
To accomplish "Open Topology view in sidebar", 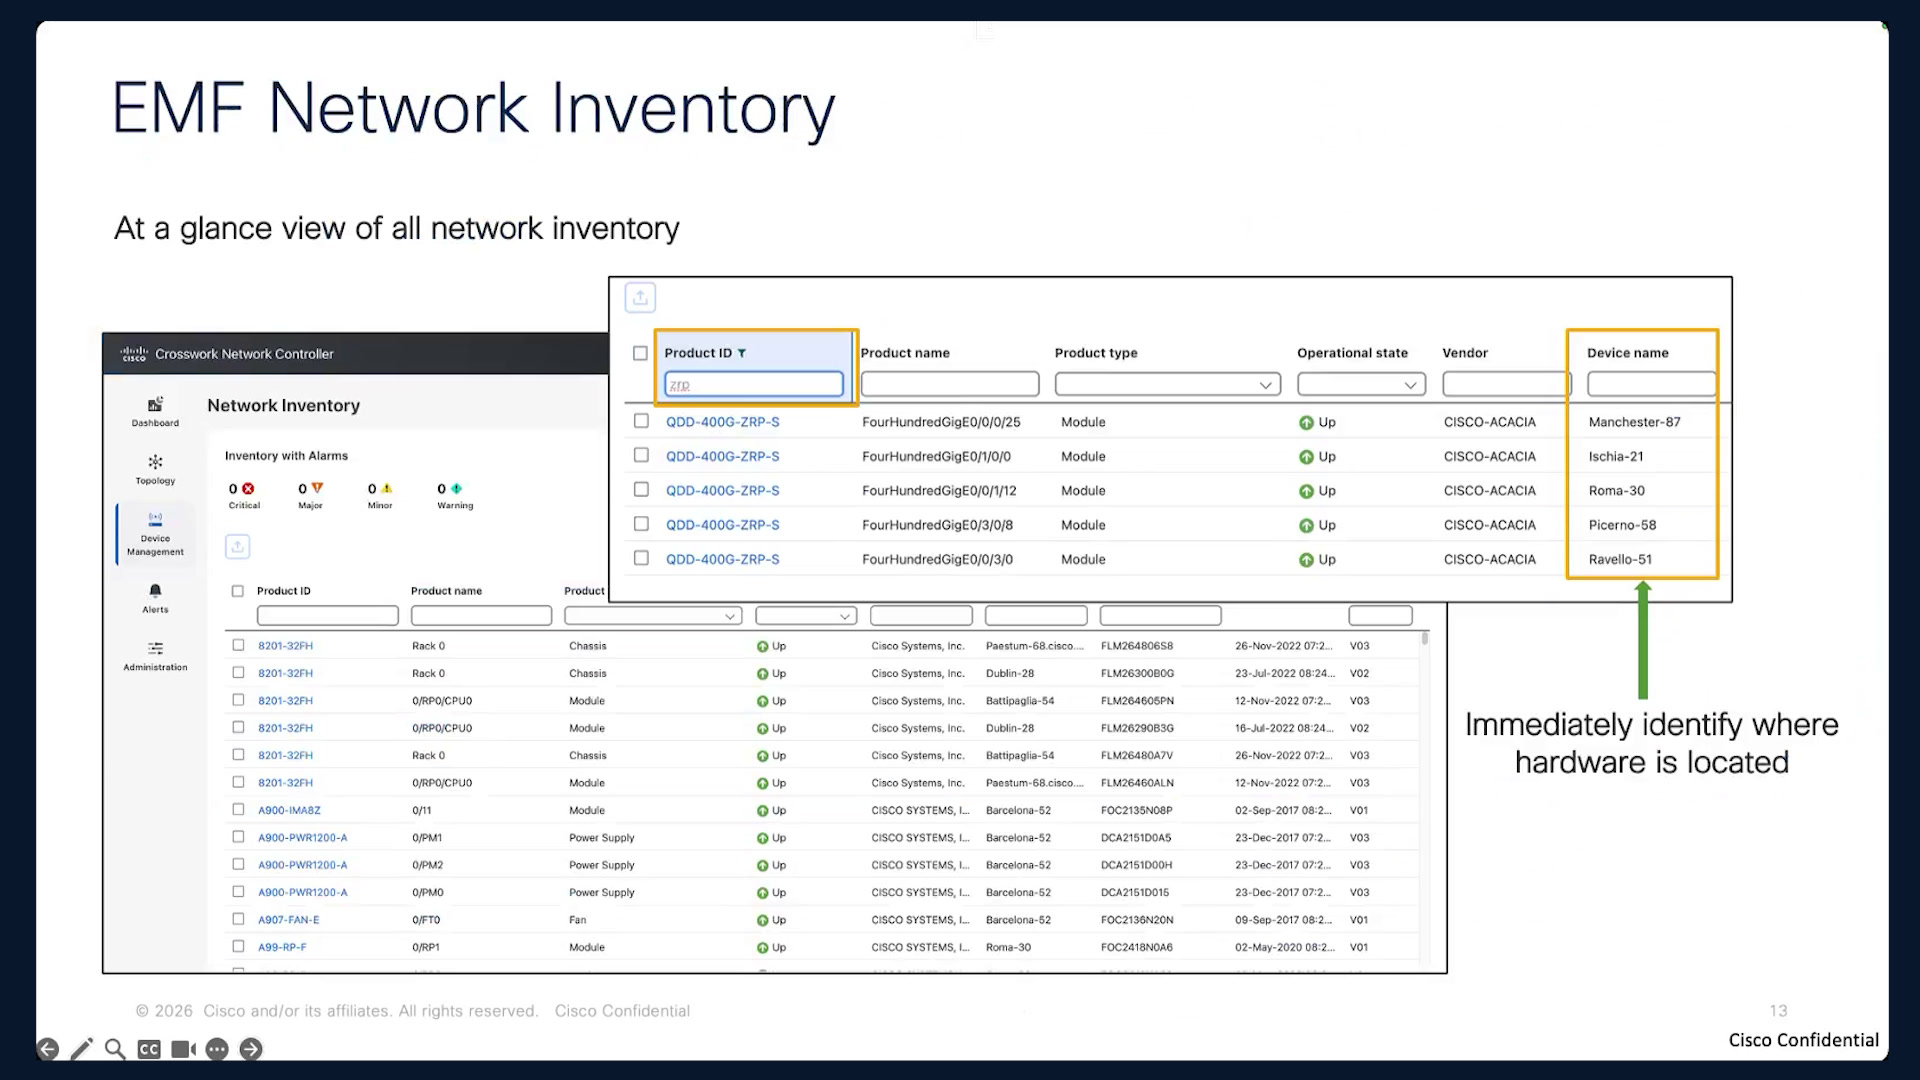I will point(155,469).
